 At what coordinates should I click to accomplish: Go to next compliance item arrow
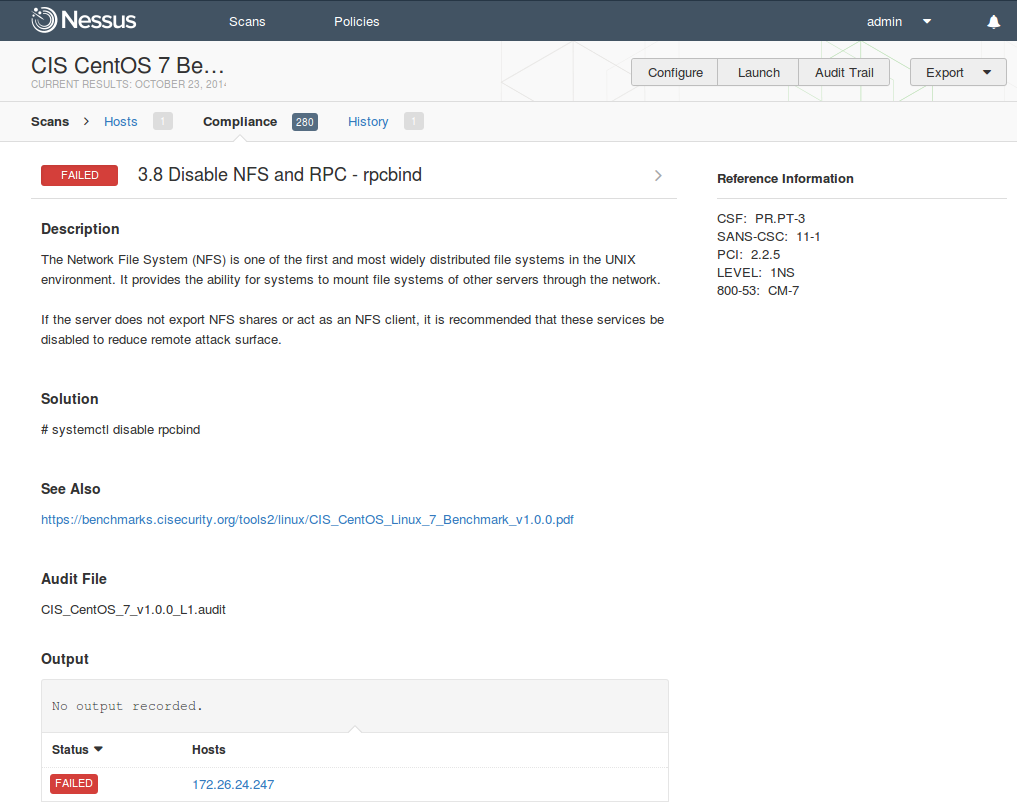tap(658, 175)
